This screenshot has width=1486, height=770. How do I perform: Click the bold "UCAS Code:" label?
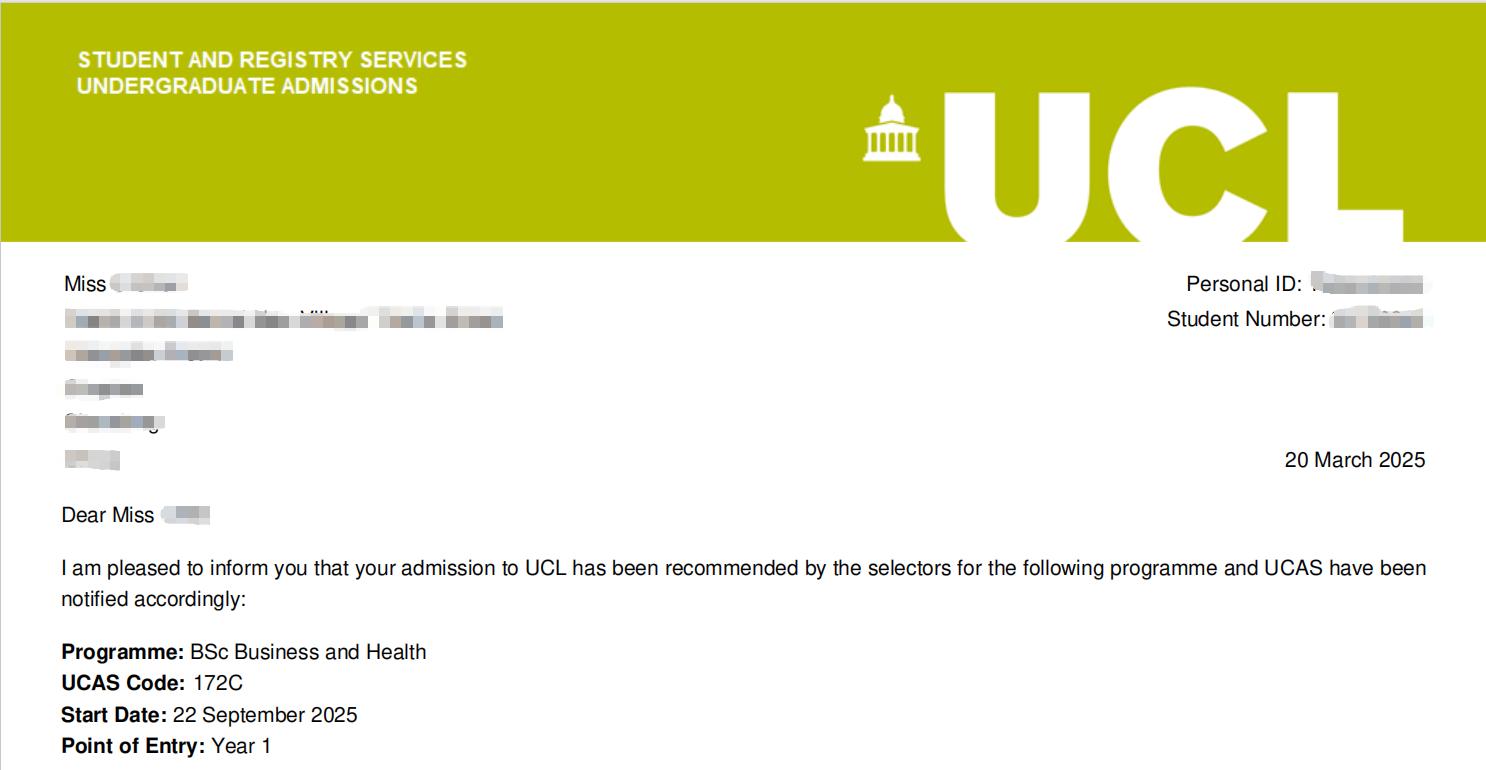[x=123, y=684]
